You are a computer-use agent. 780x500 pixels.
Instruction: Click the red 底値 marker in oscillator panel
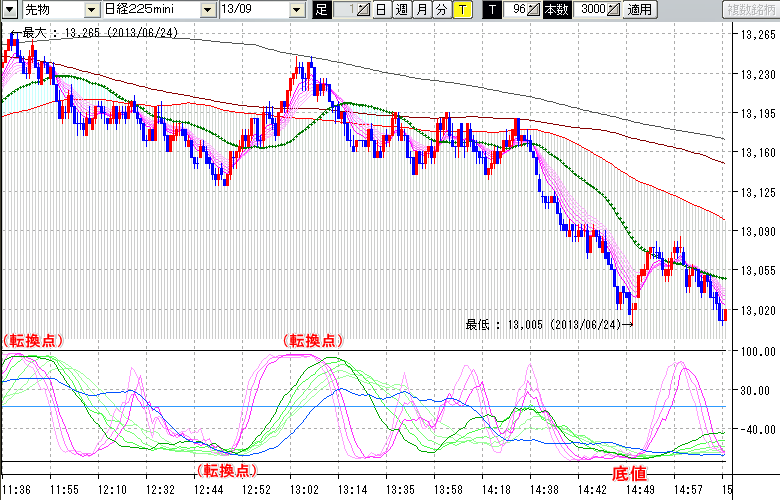coord(628,470)
